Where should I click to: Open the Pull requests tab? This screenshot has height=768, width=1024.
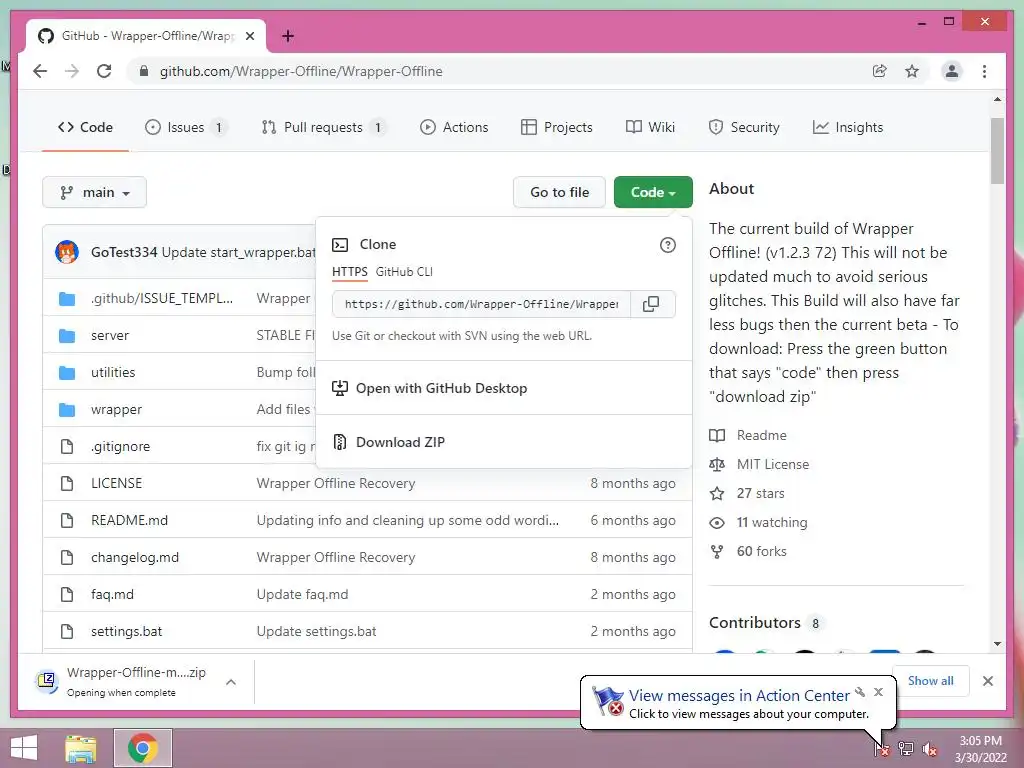[323, 127]
